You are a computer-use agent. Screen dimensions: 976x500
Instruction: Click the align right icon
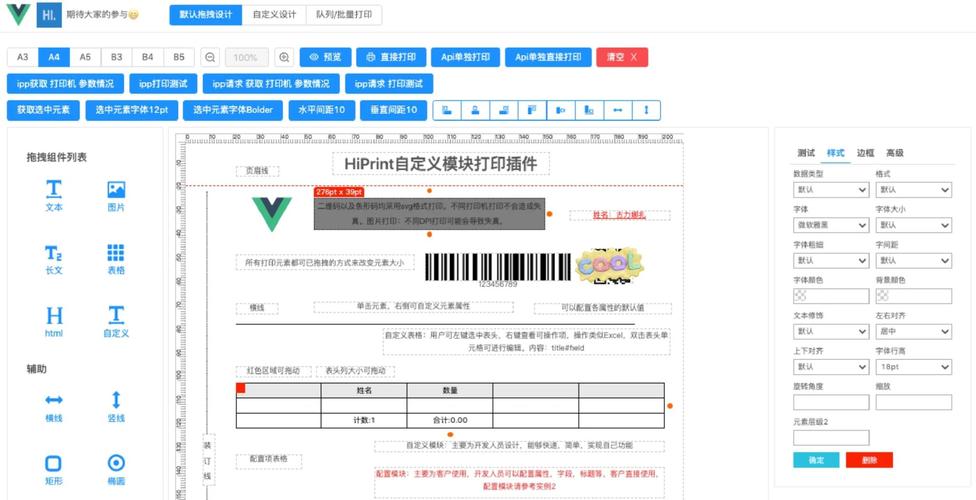click(x=504, y=110)
